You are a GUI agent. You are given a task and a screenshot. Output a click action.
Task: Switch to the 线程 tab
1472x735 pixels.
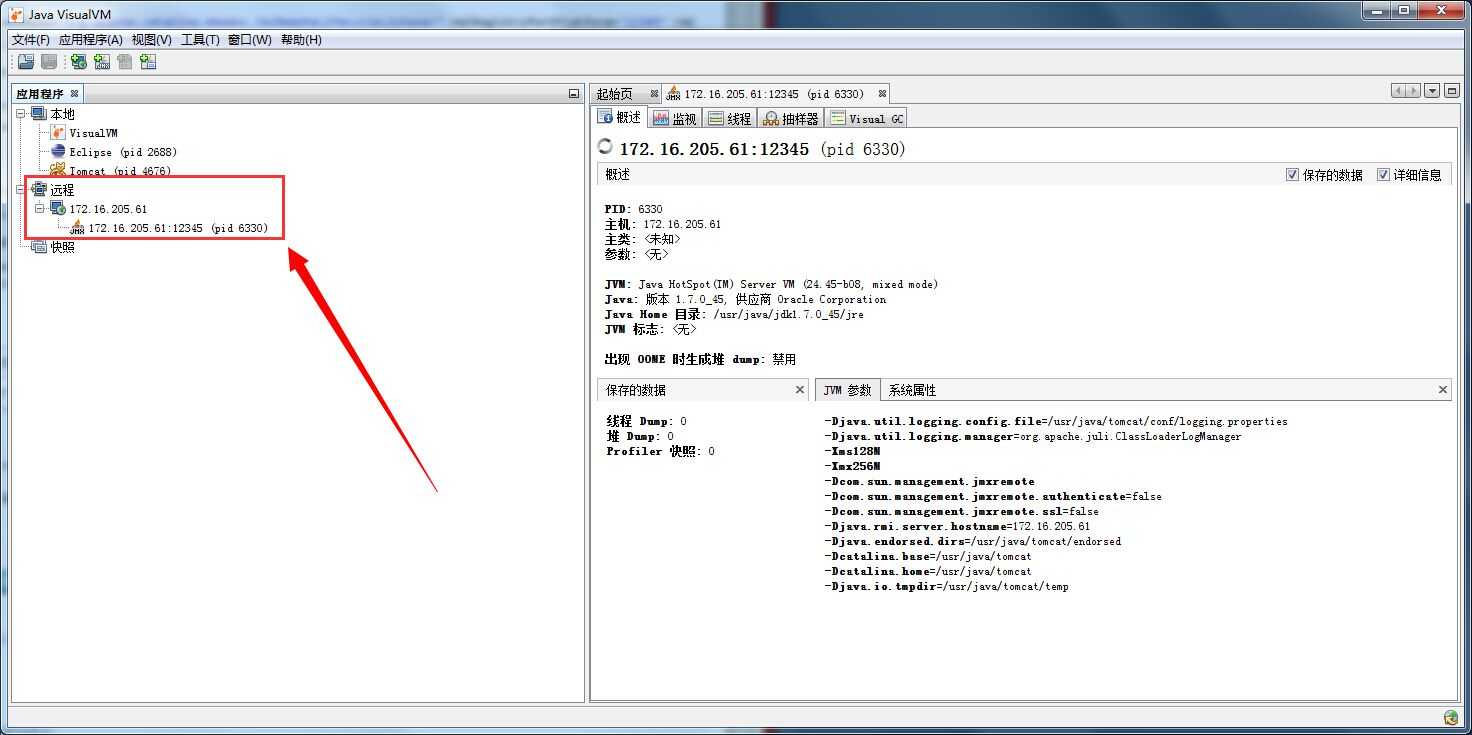(x=729, y=118)
